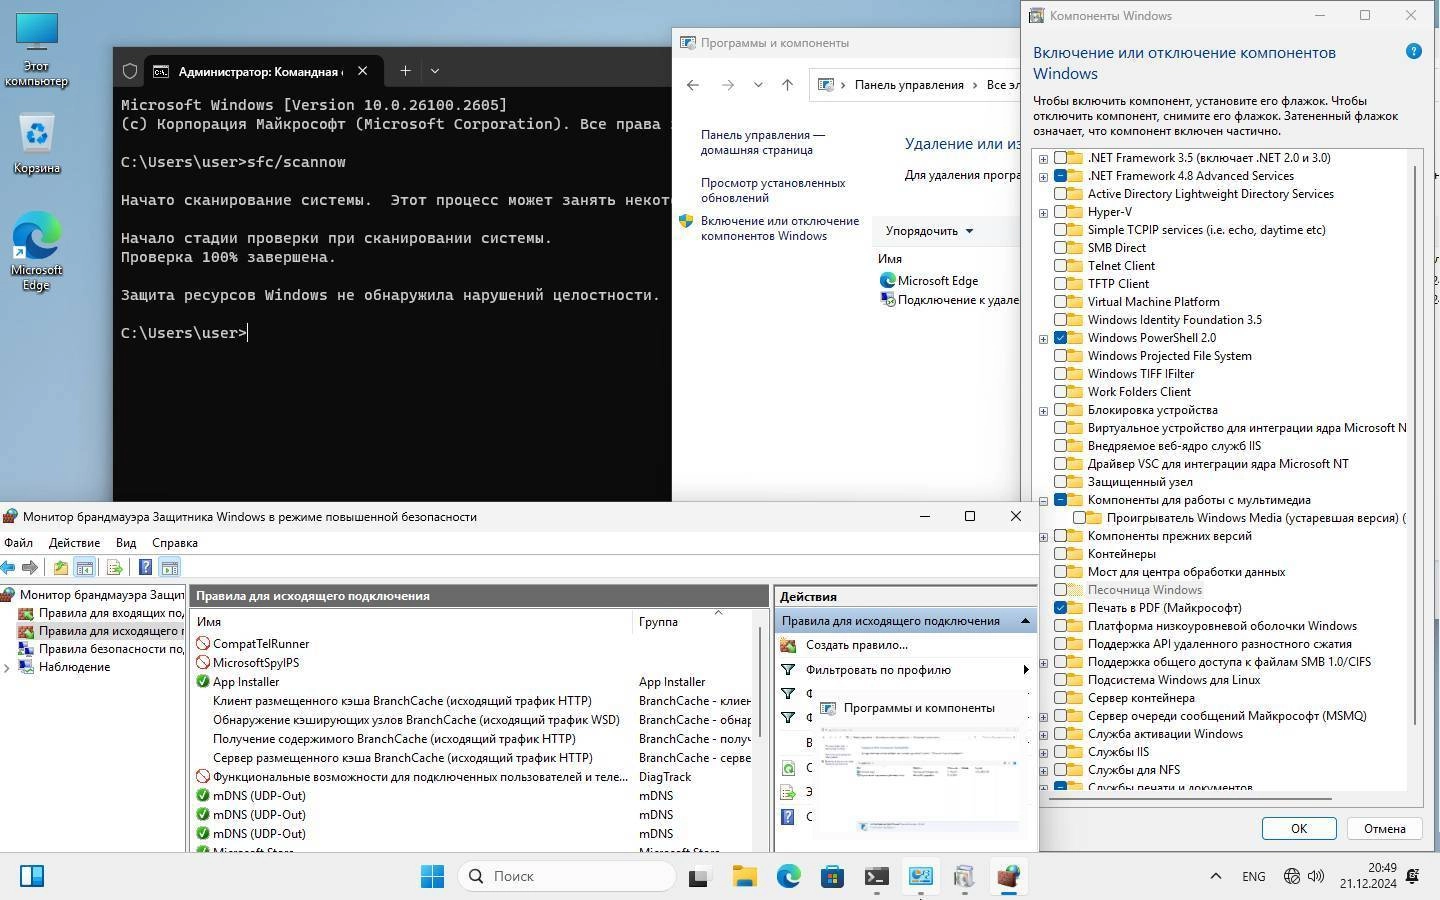
Task: Enable the TFTP Client checkbox
Action: pyautogui.click(x=1061, y=284)
